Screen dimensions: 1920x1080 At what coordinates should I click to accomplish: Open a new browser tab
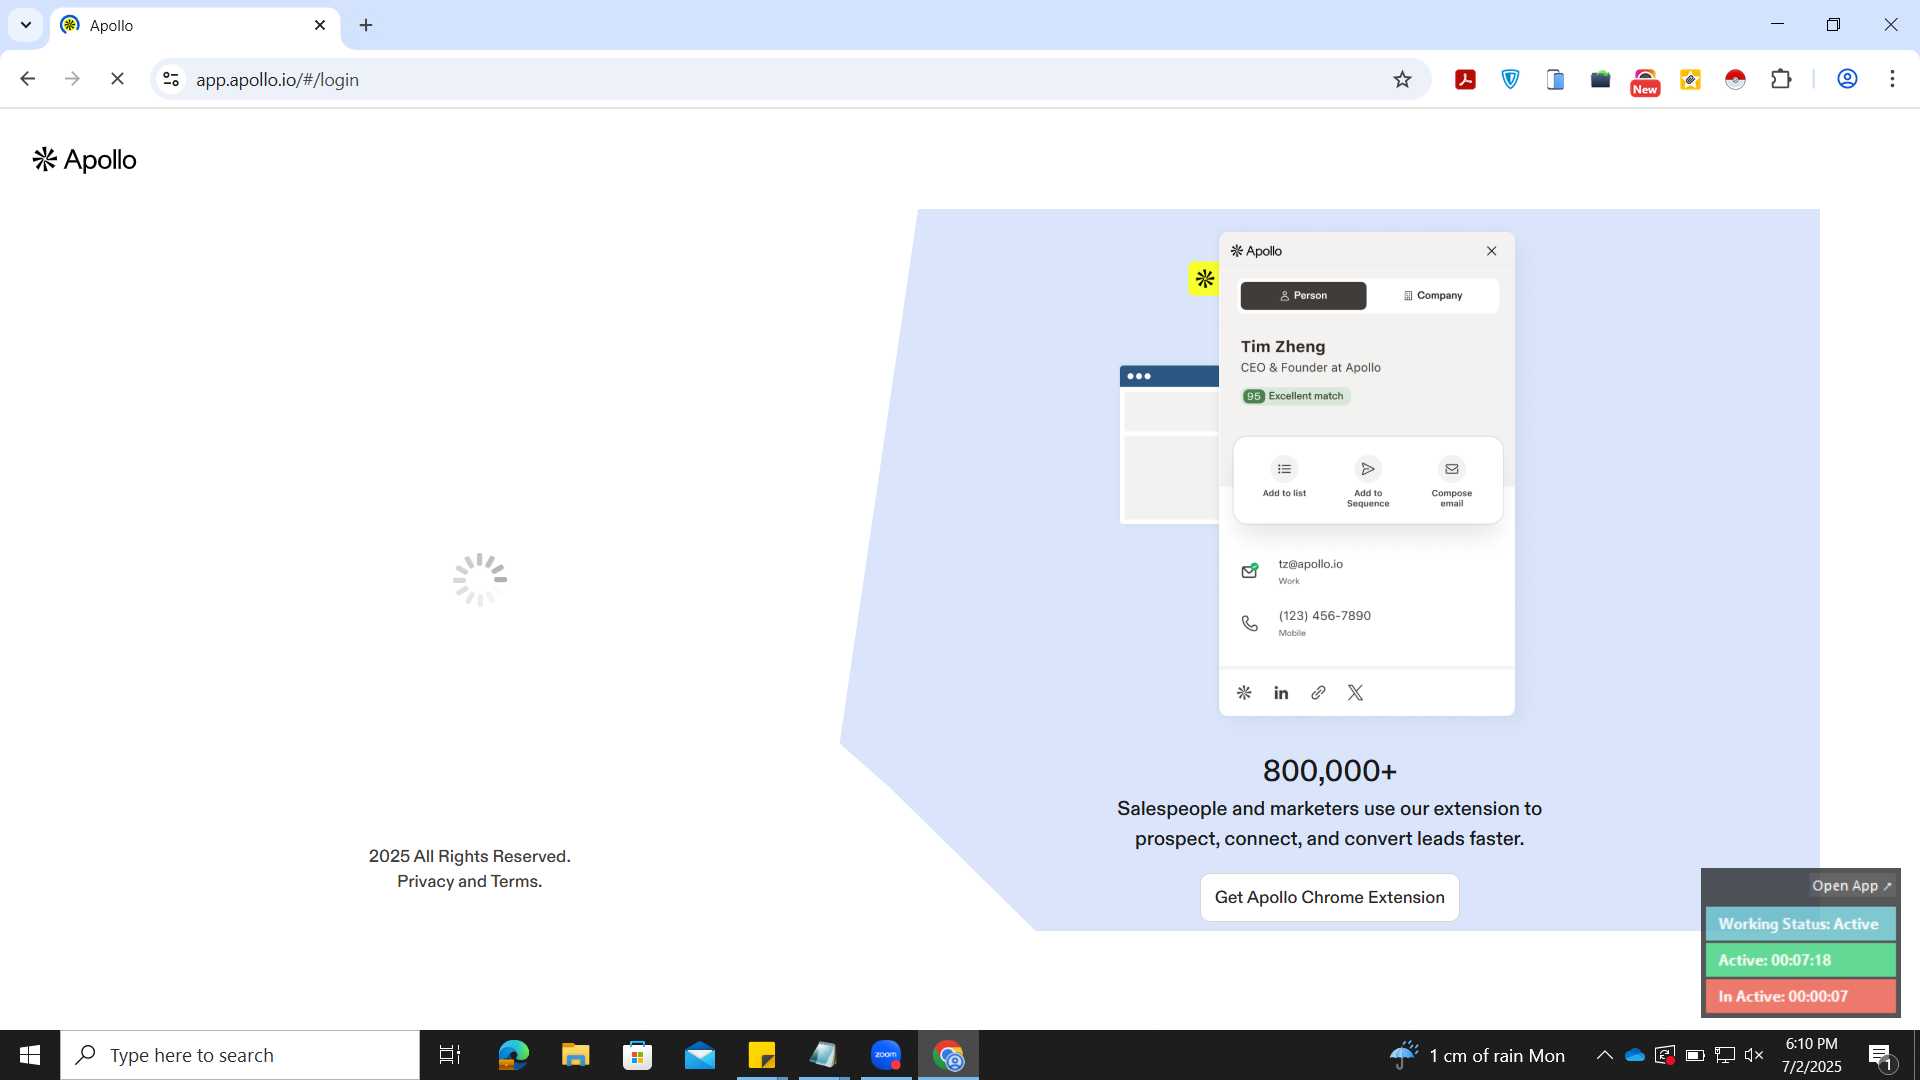coord(366,25)
